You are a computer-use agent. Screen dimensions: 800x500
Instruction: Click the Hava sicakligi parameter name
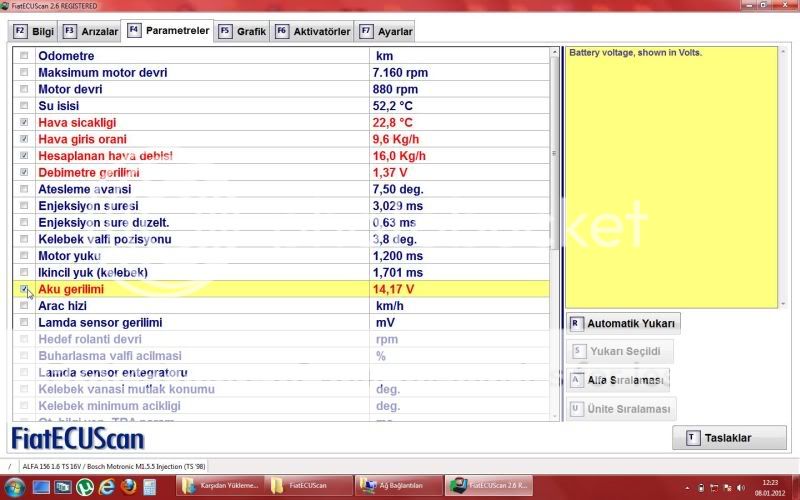(x=77, y=122)
